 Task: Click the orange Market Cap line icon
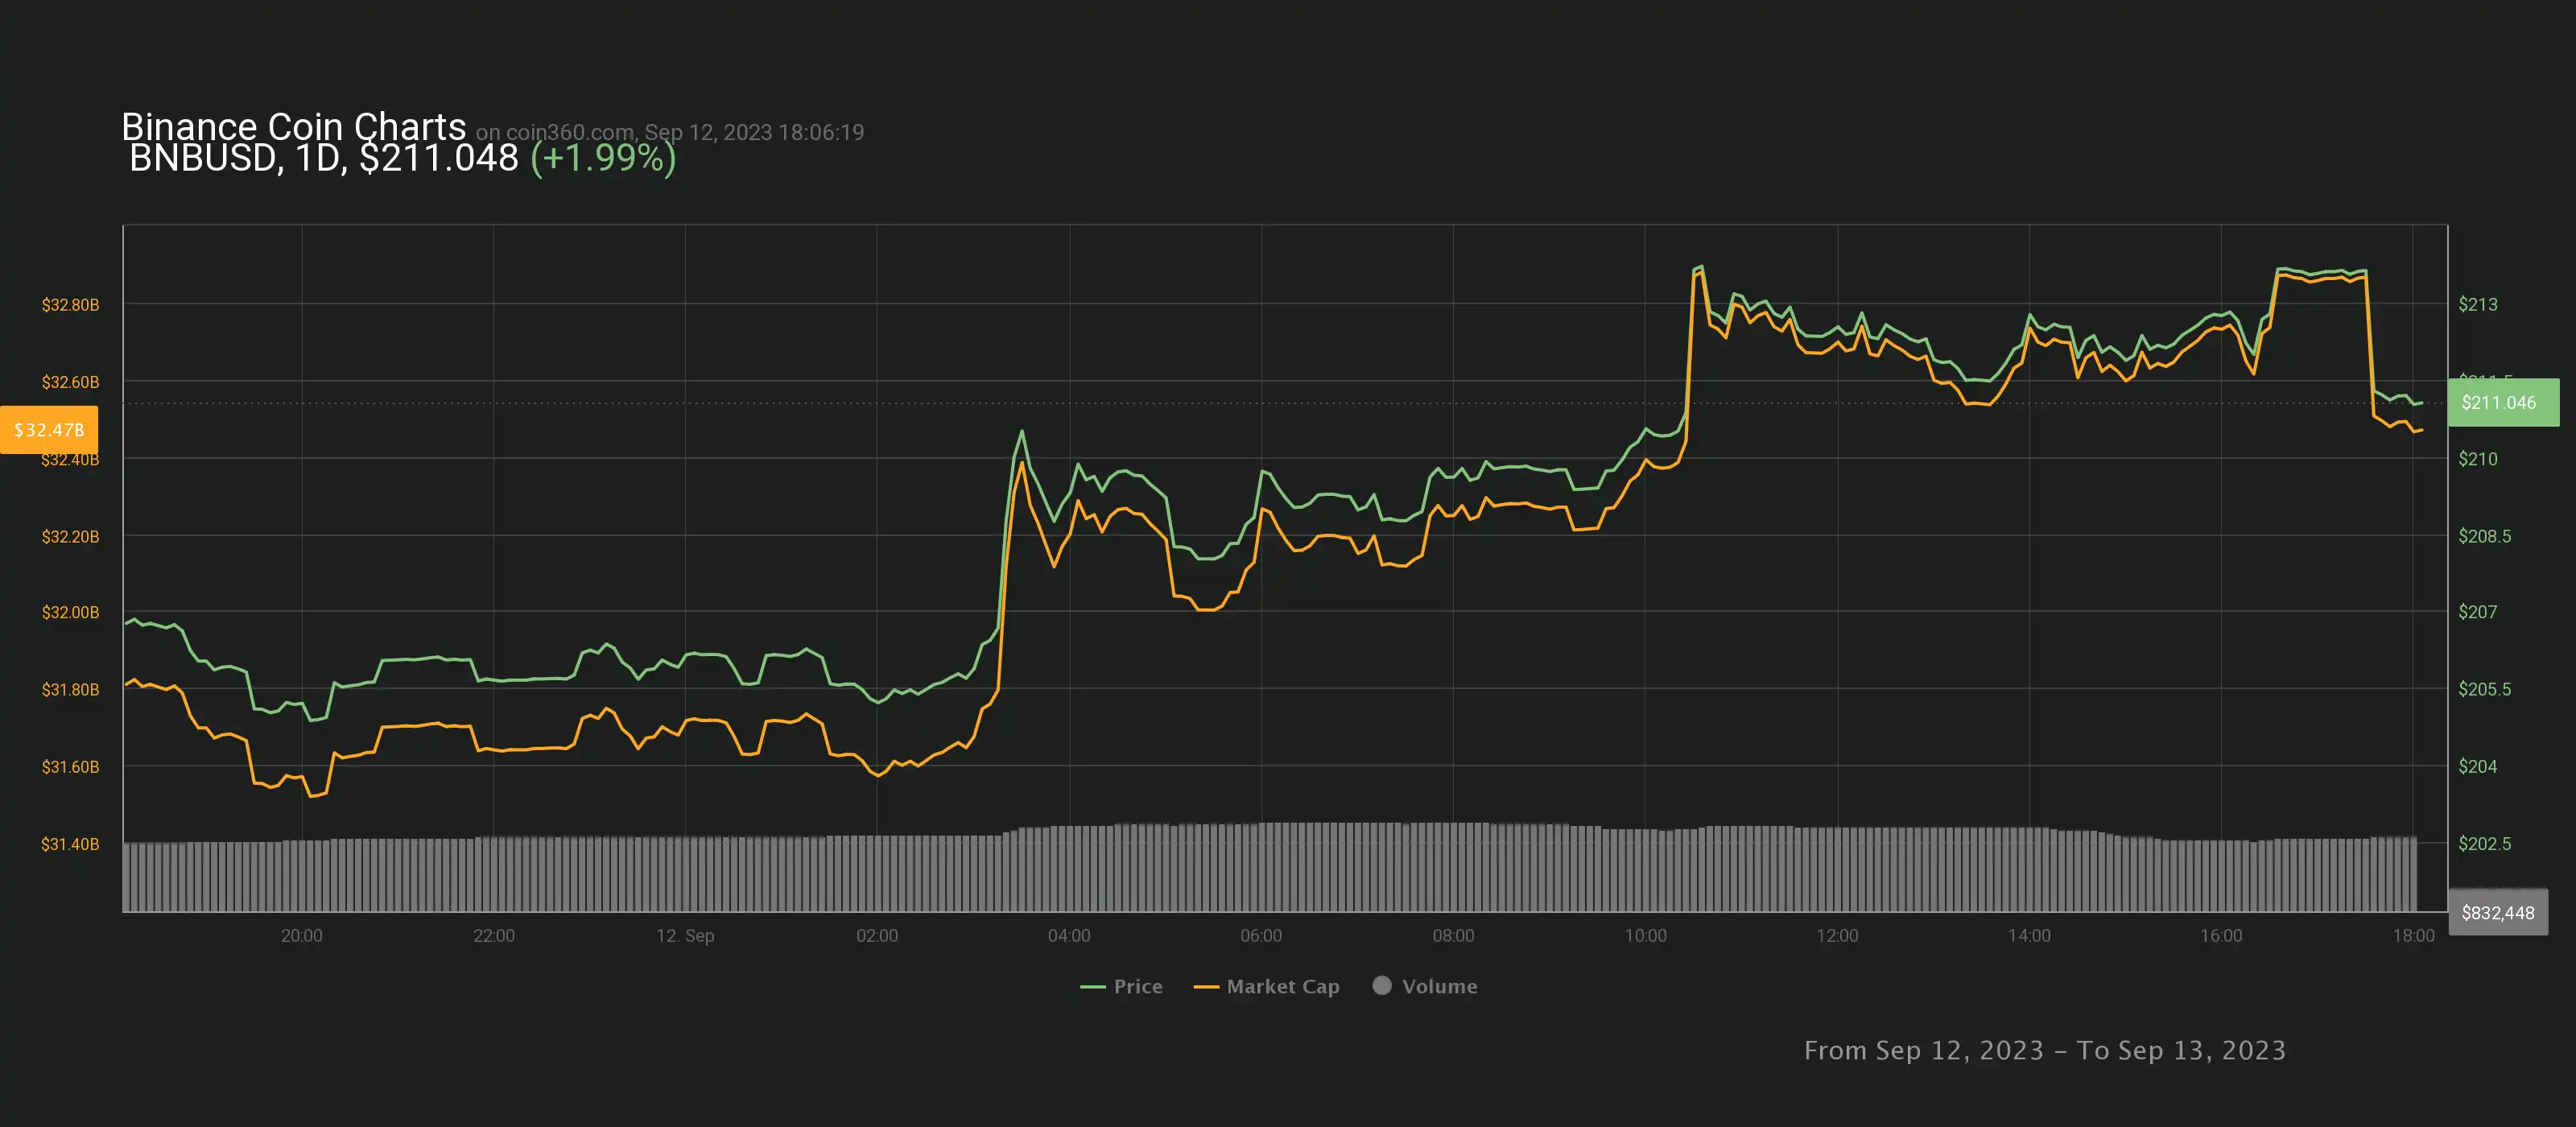[x=1206, y=987]
